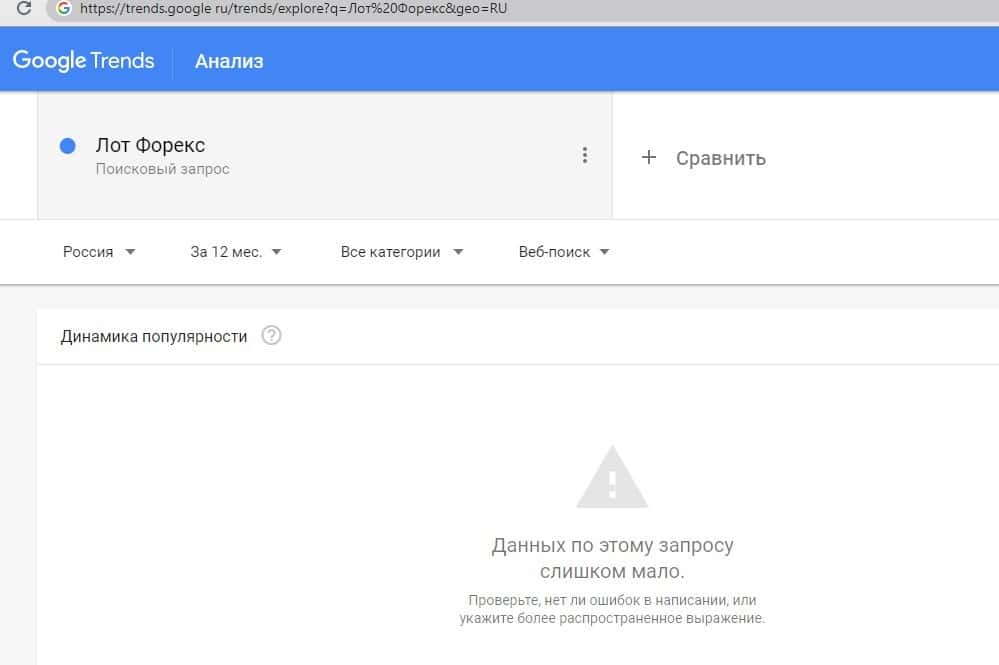Click the Сравнить compare label

coord(720,158)
